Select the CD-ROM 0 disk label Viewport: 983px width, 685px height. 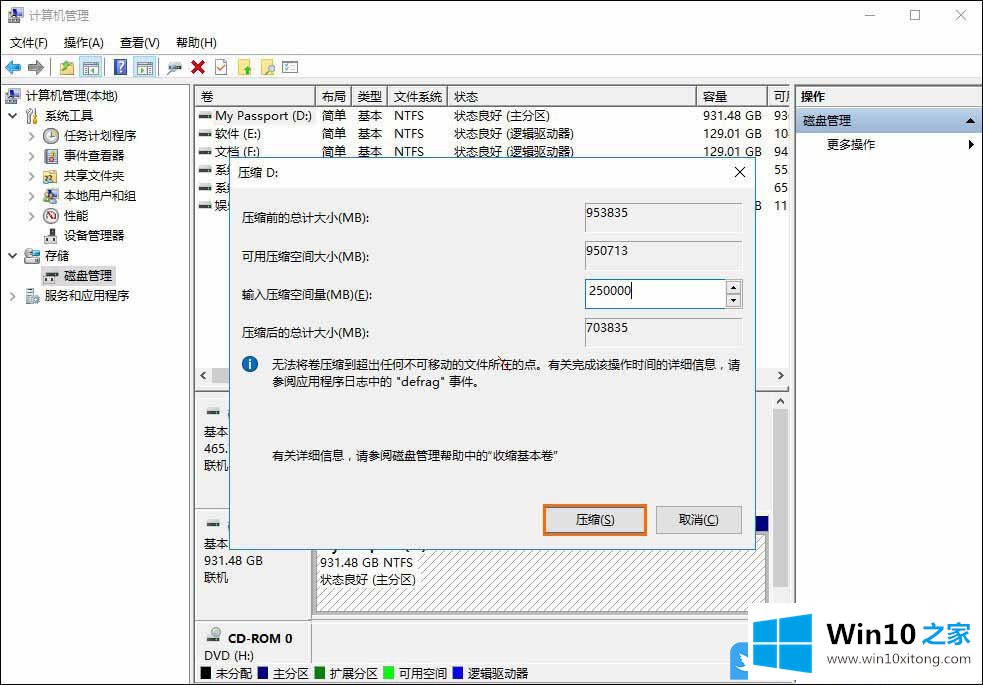pyautogui.click(x=260, y=639)
